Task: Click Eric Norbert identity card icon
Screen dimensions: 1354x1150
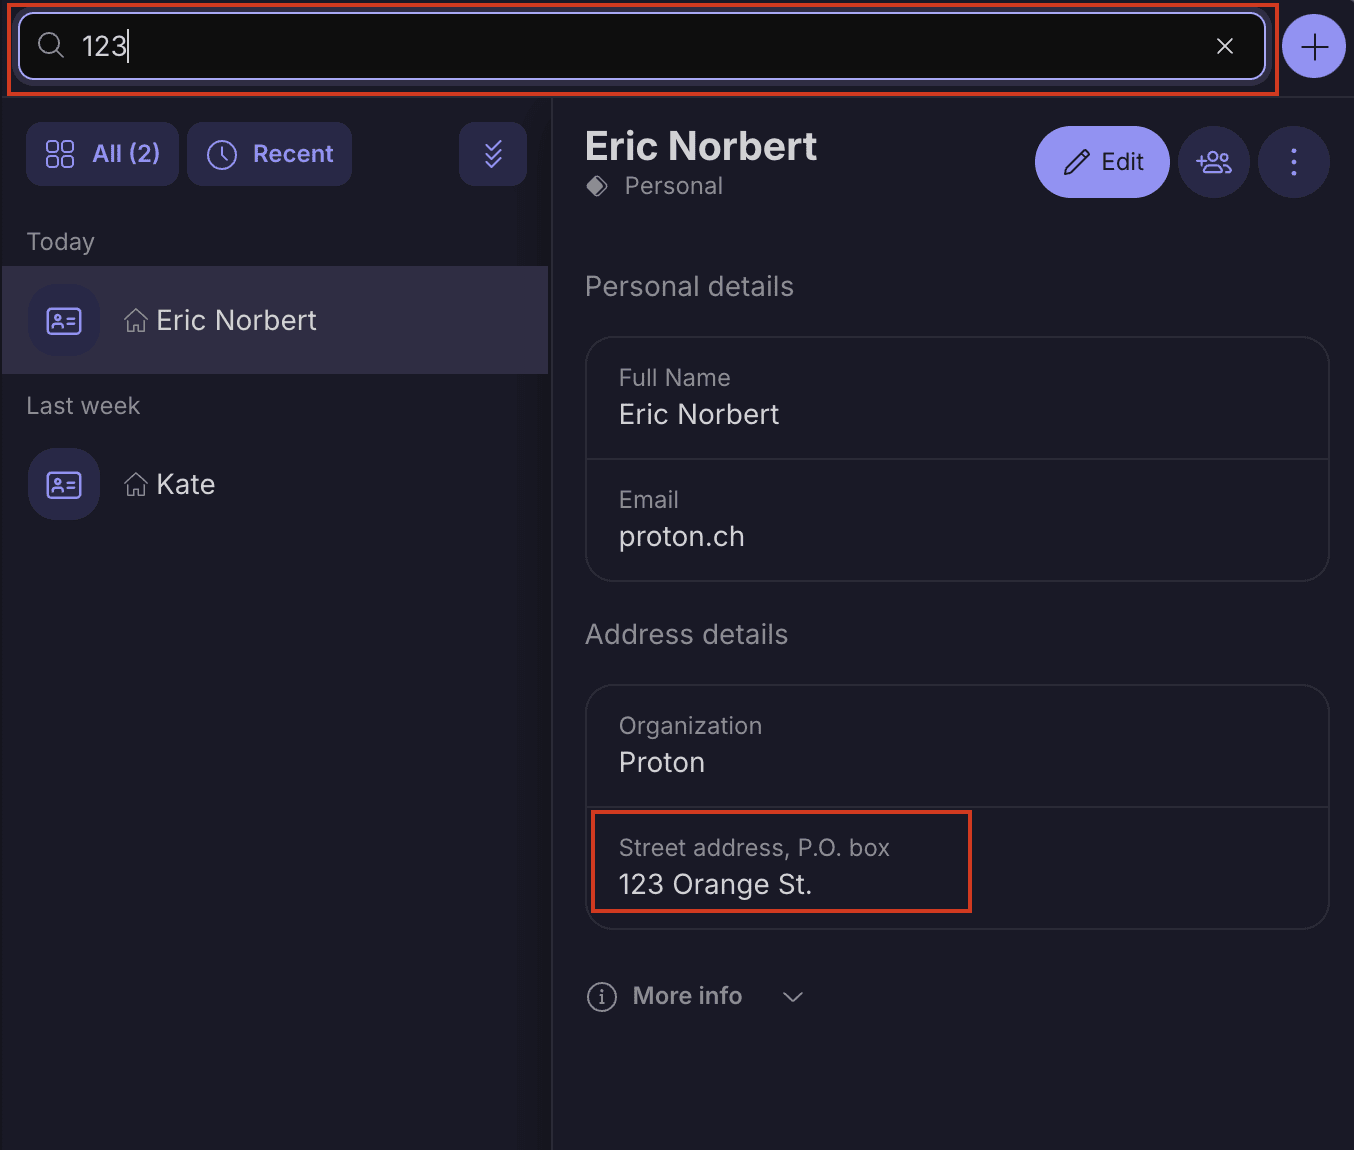Action: [x=64, y=321]
